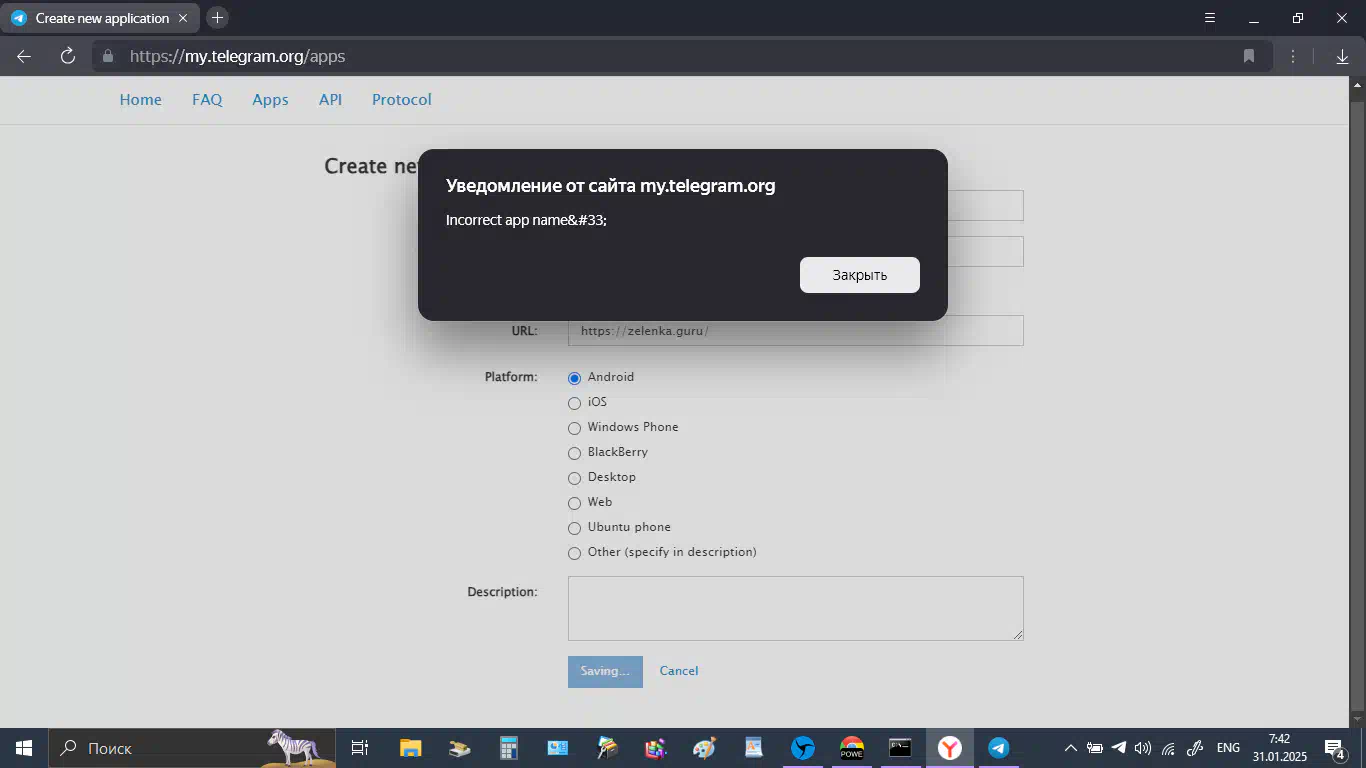Select the Ubuntu phone radio button
Image resolution: width=1366 pixels, height=768 pixels.
pyautogui.click(x=574, y=528)
